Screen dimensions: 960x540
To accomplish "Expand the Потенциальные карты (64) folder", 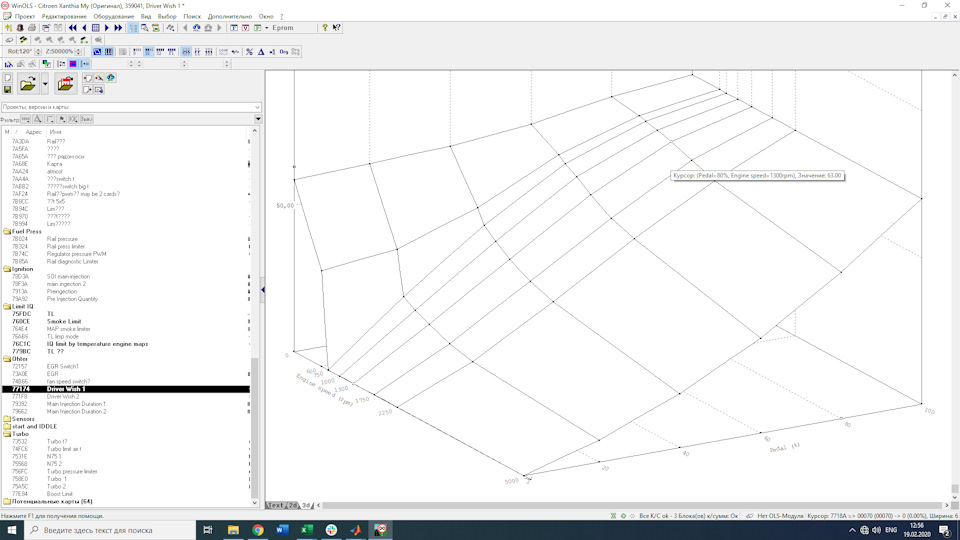I will tap(7, 501).
